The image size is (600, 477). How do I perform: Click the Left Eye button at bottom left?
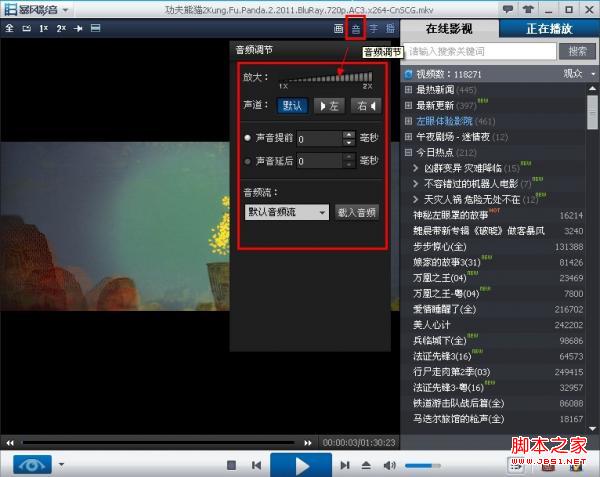point(32,465)
